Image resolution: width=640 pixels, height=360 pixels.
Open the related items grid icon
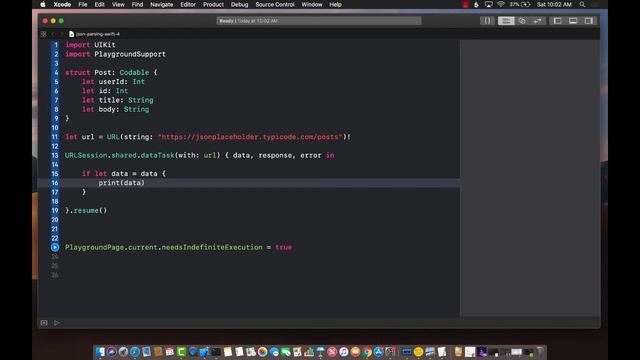coord(44,34)
